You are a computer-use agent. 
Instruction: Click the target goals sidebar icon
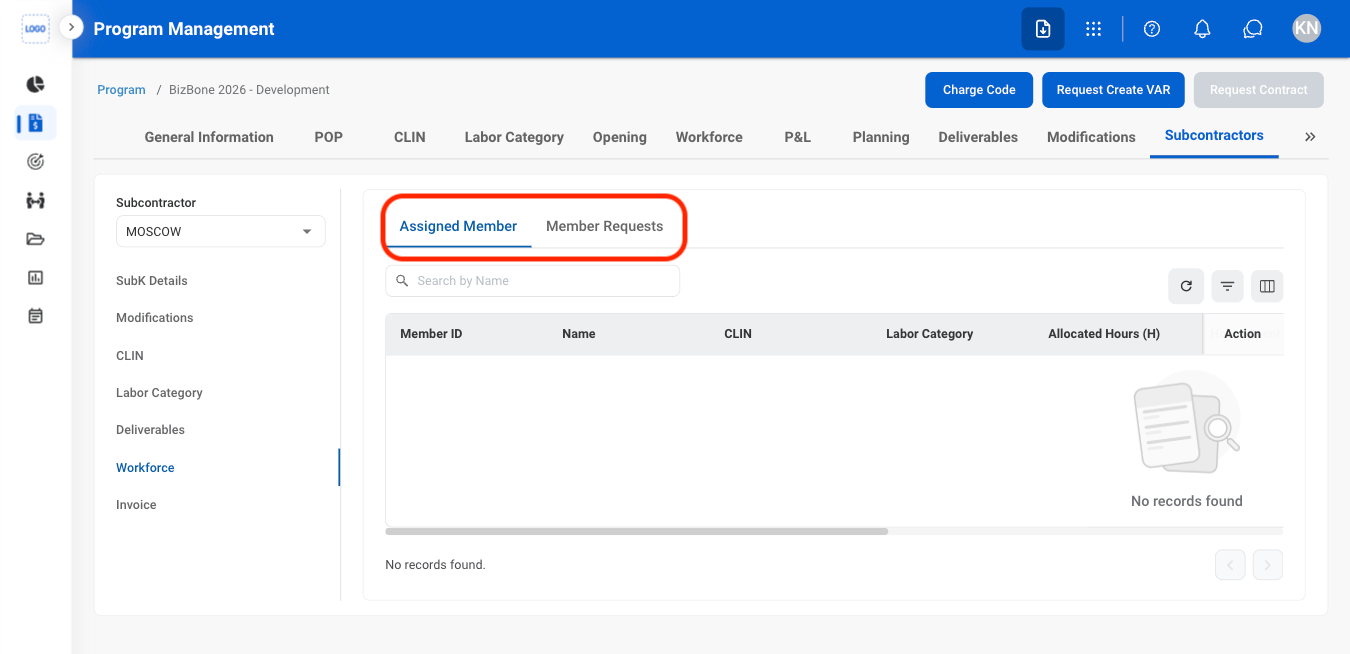[35, 161]
